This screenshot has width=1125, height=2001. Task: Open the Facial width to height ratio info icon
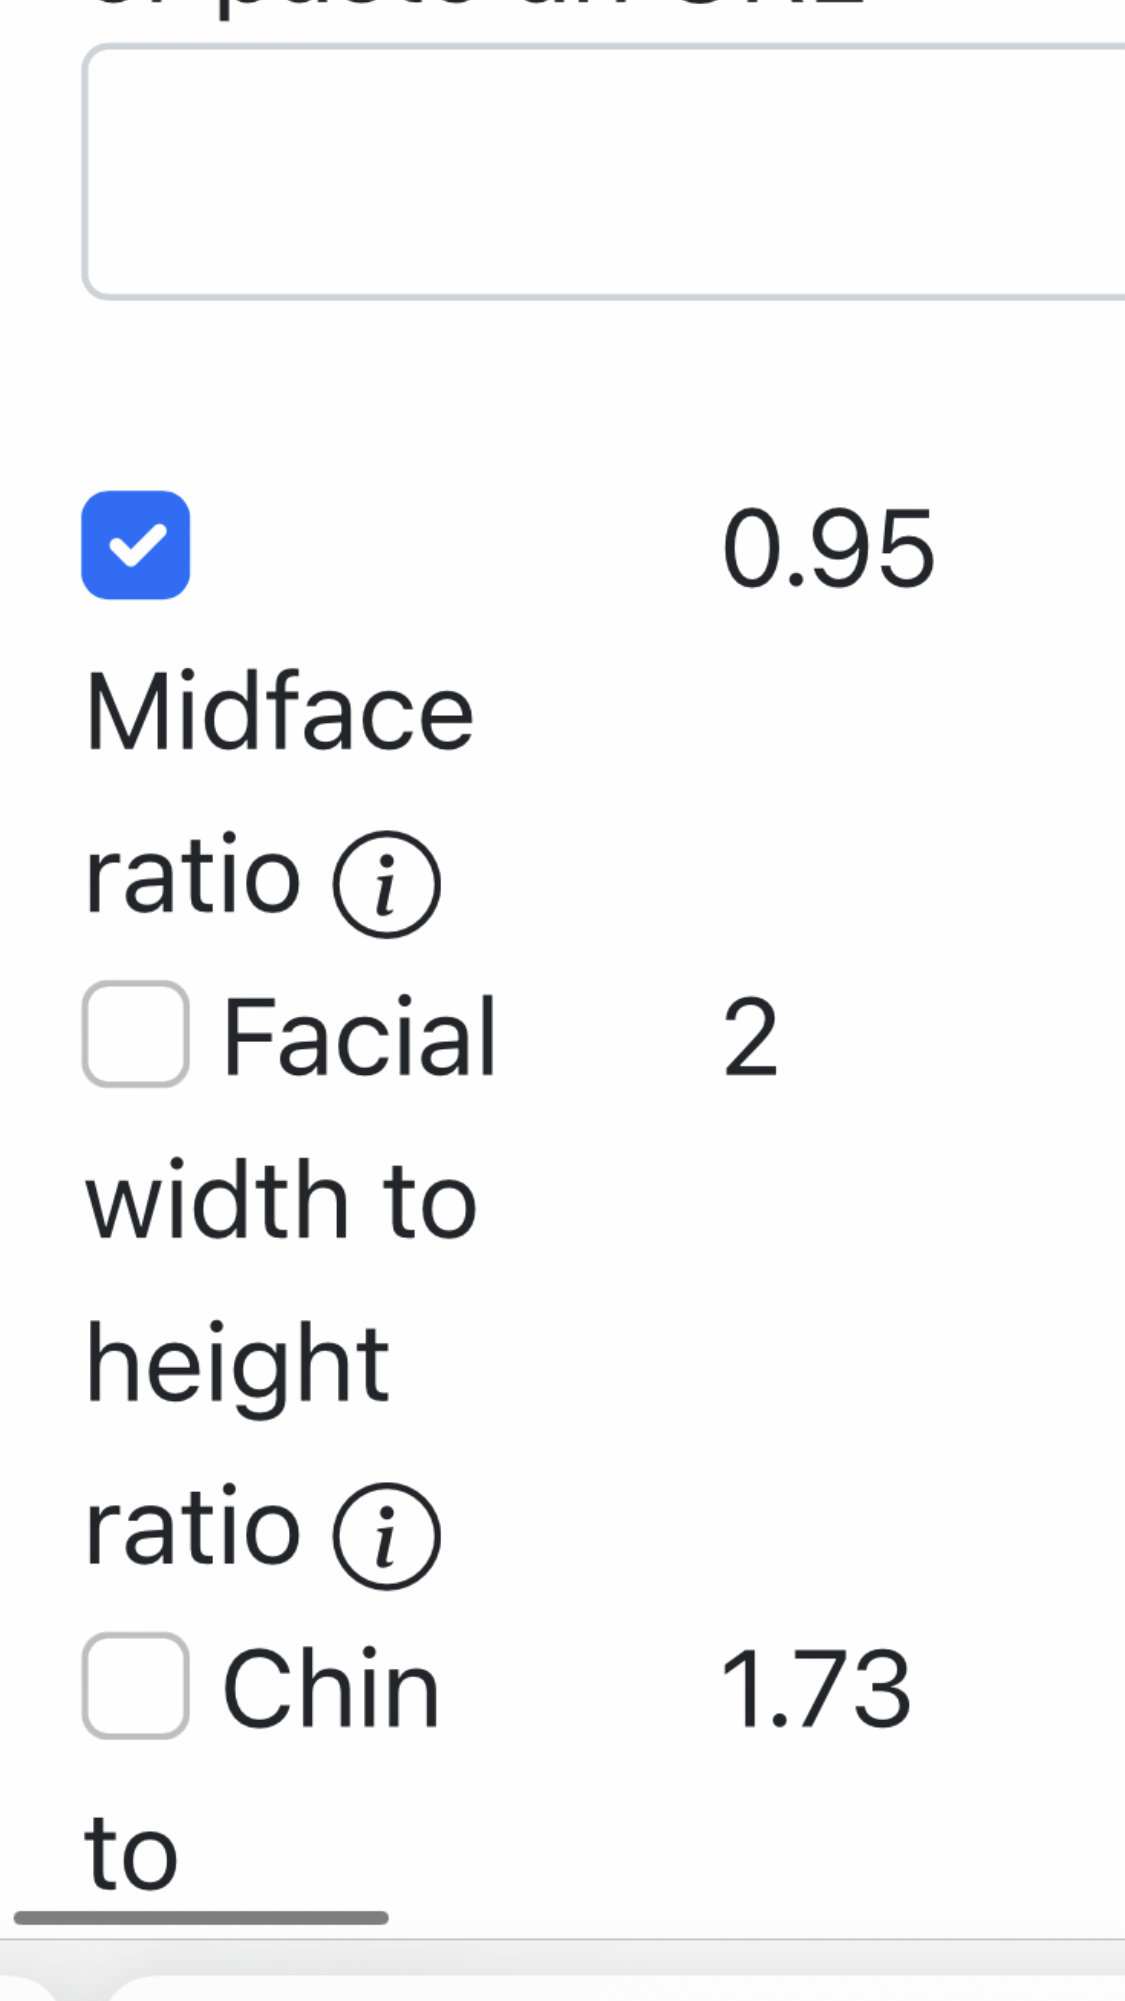point(386,1536)
